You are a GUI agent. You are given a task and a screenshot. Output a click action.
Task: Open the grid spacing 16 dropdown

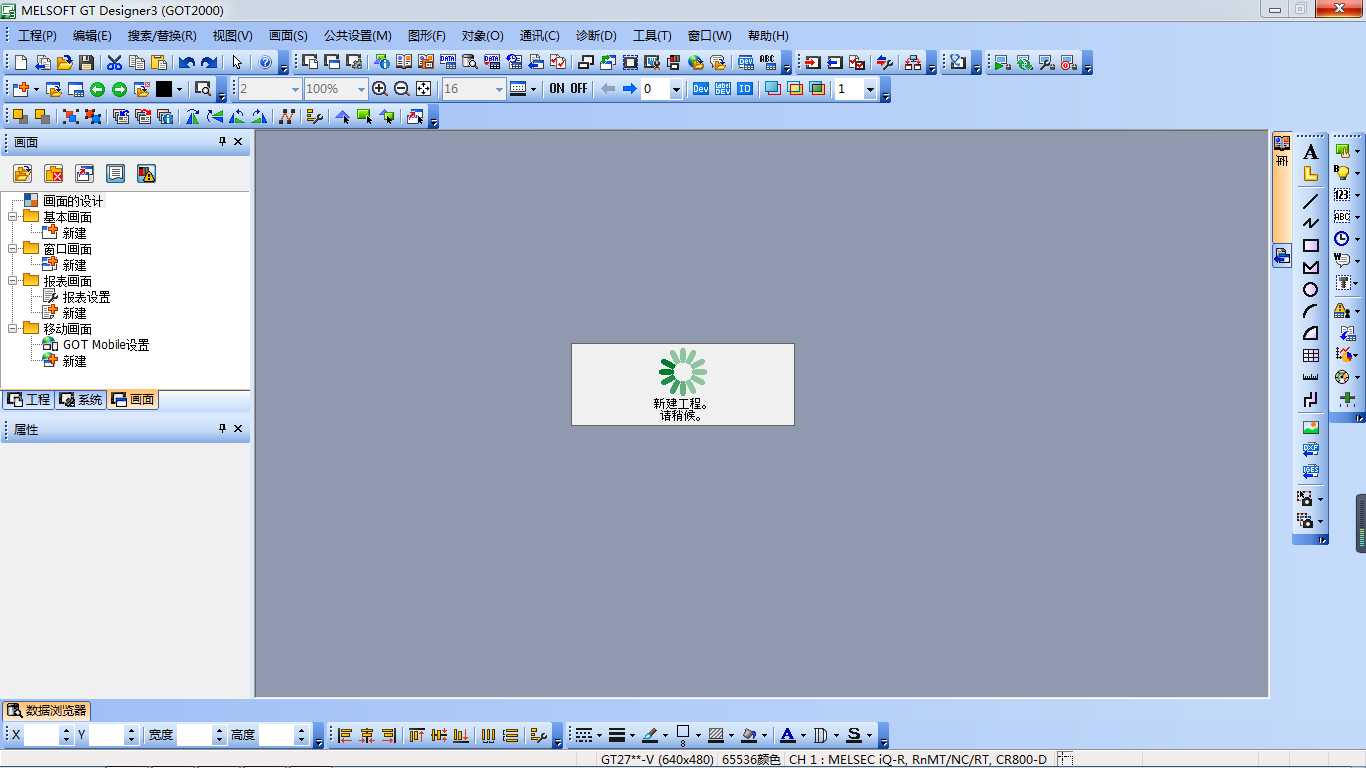pyautogui.click(x=500, y=89)
